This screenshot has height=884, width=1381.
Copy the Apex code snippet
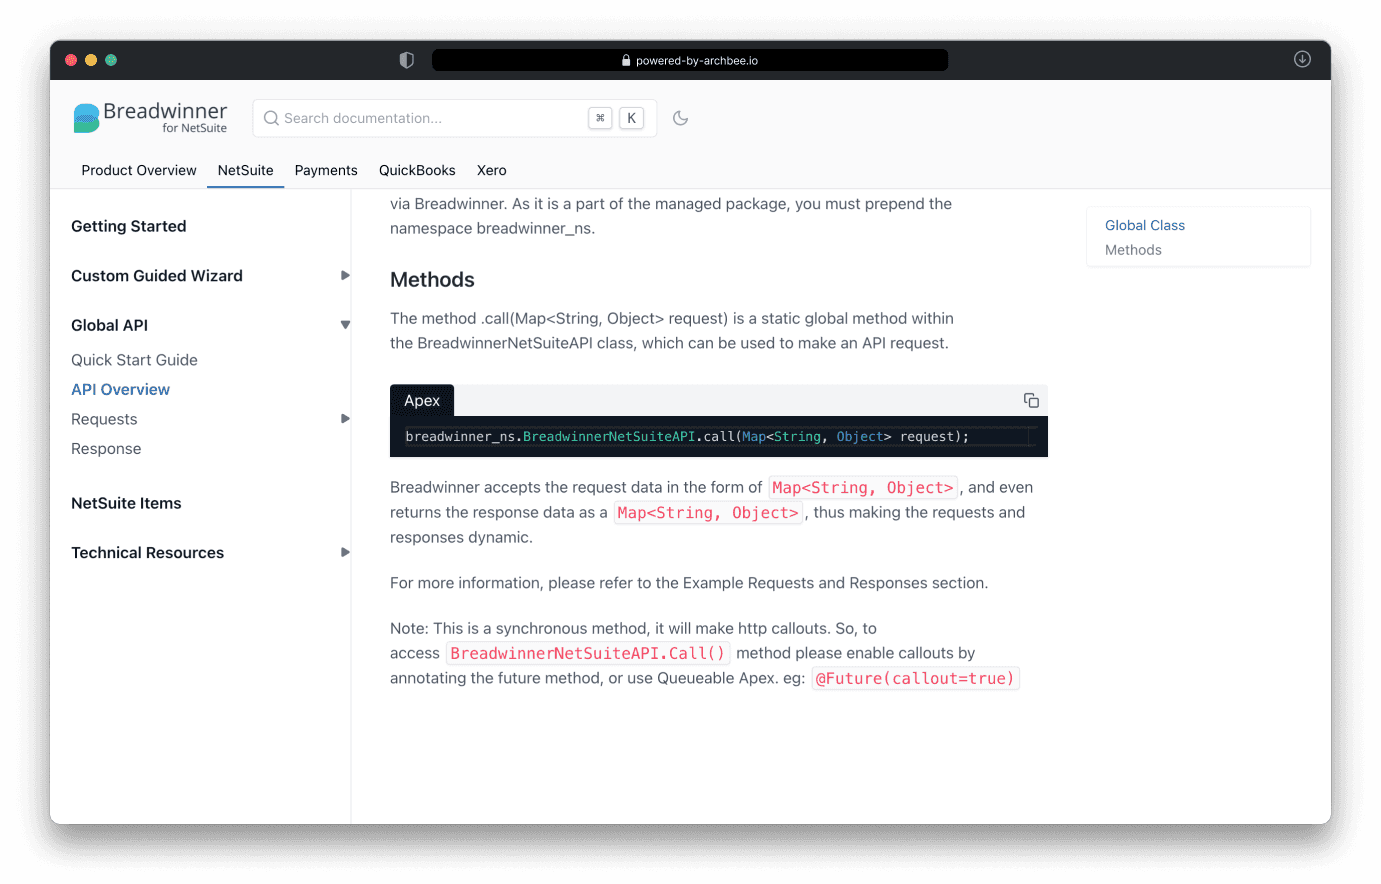[x=1031, y=401]
